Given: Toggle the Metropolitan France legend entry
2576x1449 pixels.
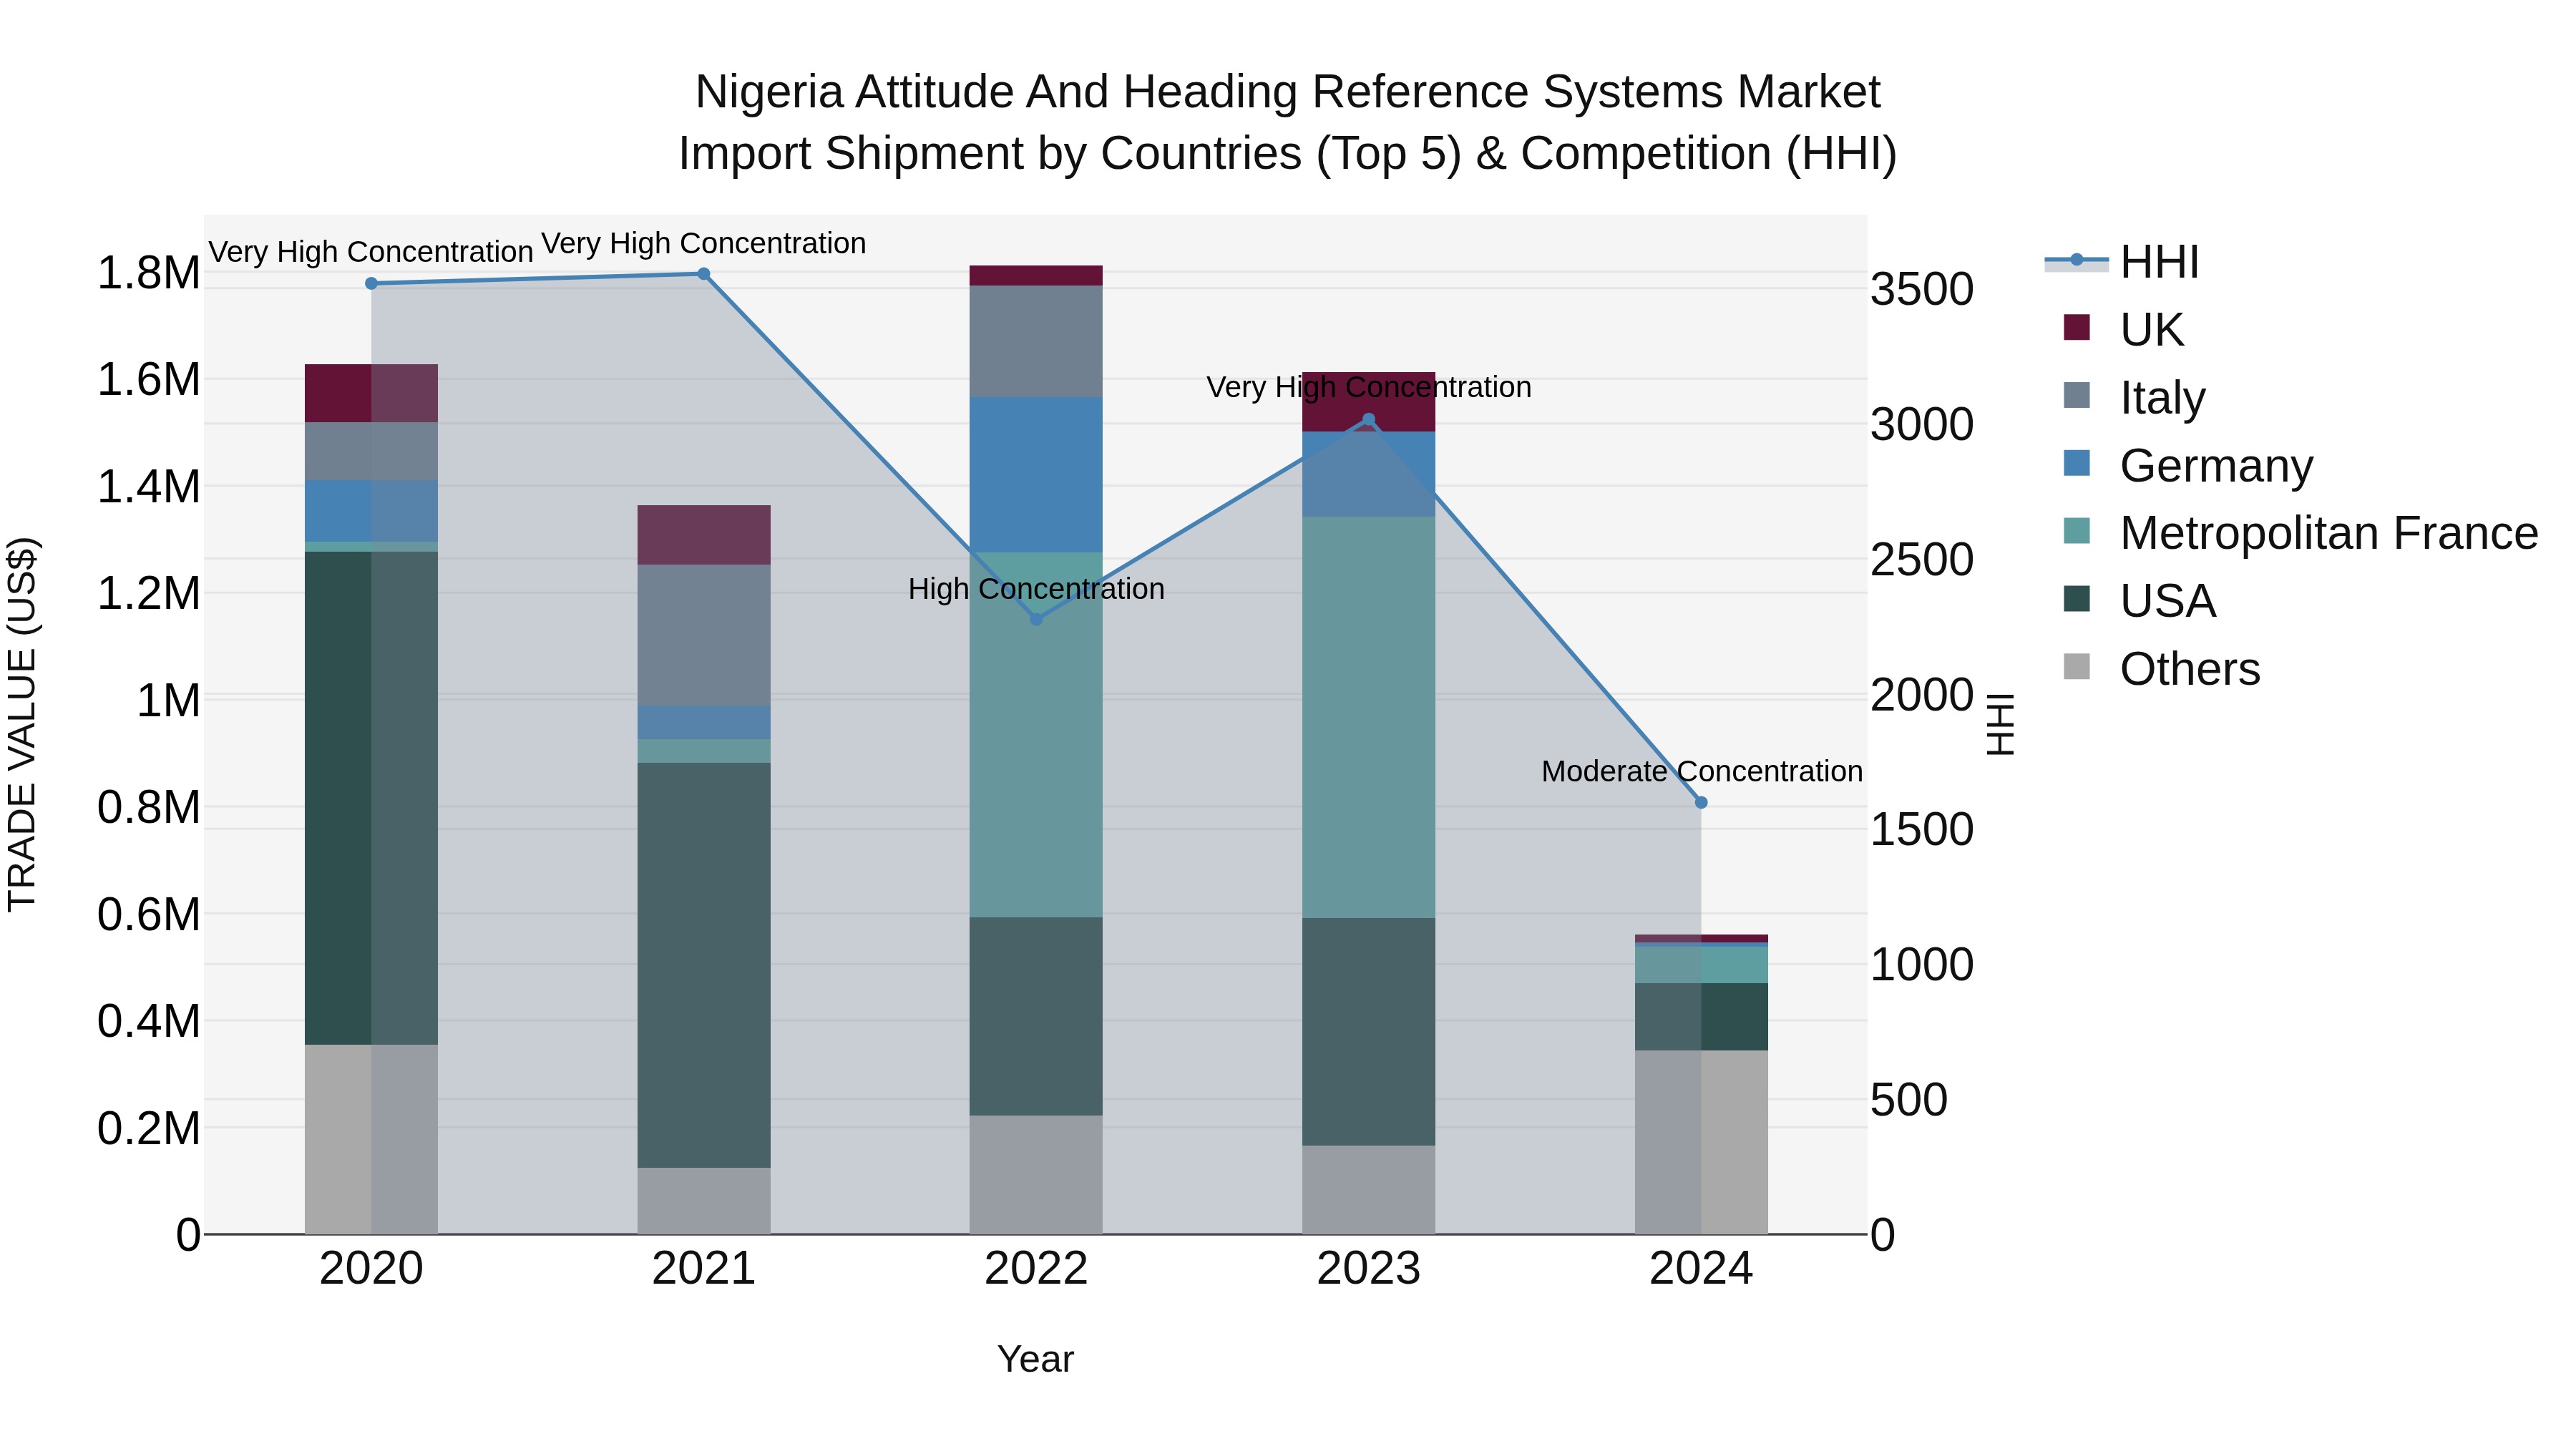Looking at the screenshot, I should [x=2300, y=533].
